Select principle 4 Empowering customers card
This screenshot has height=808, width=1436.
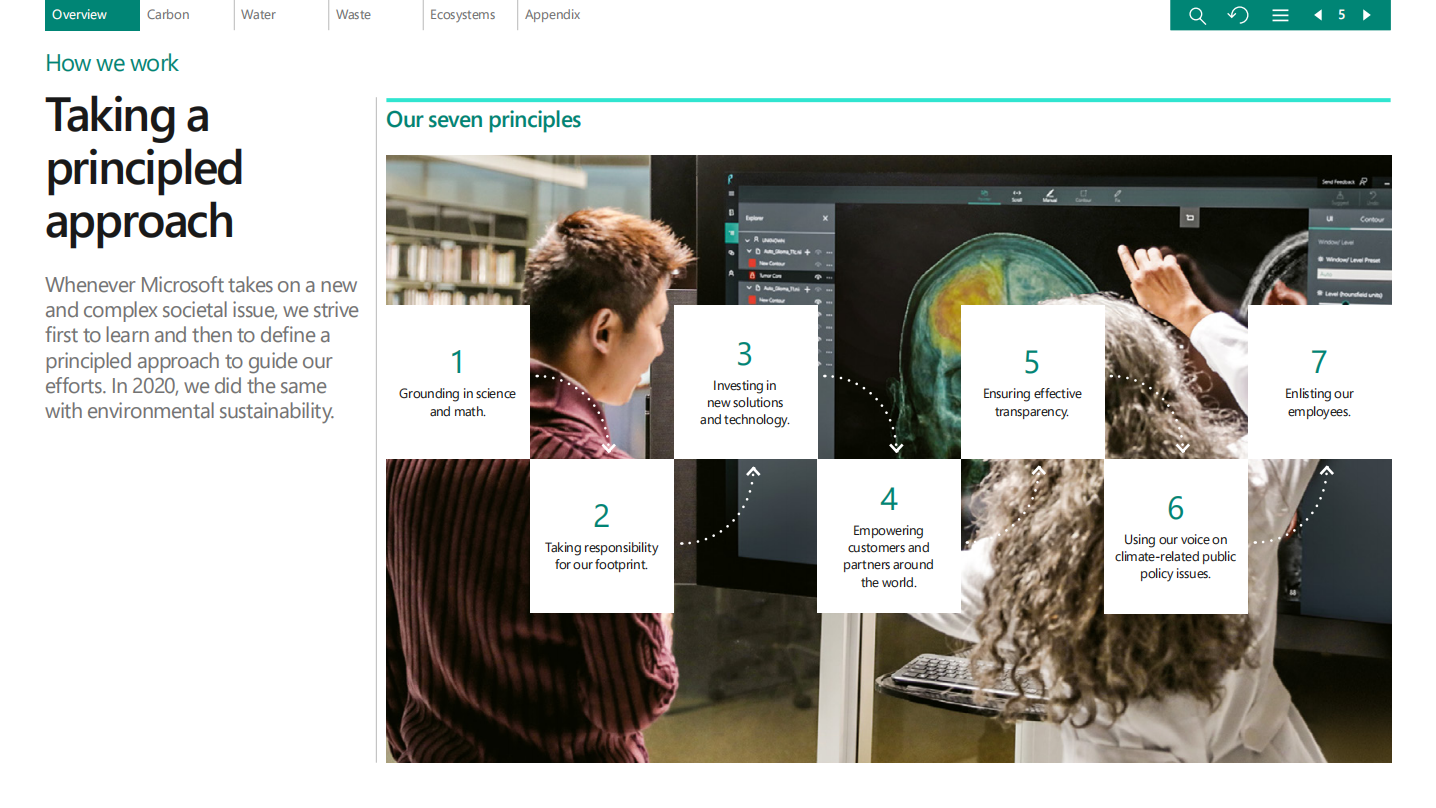[888, 536]
